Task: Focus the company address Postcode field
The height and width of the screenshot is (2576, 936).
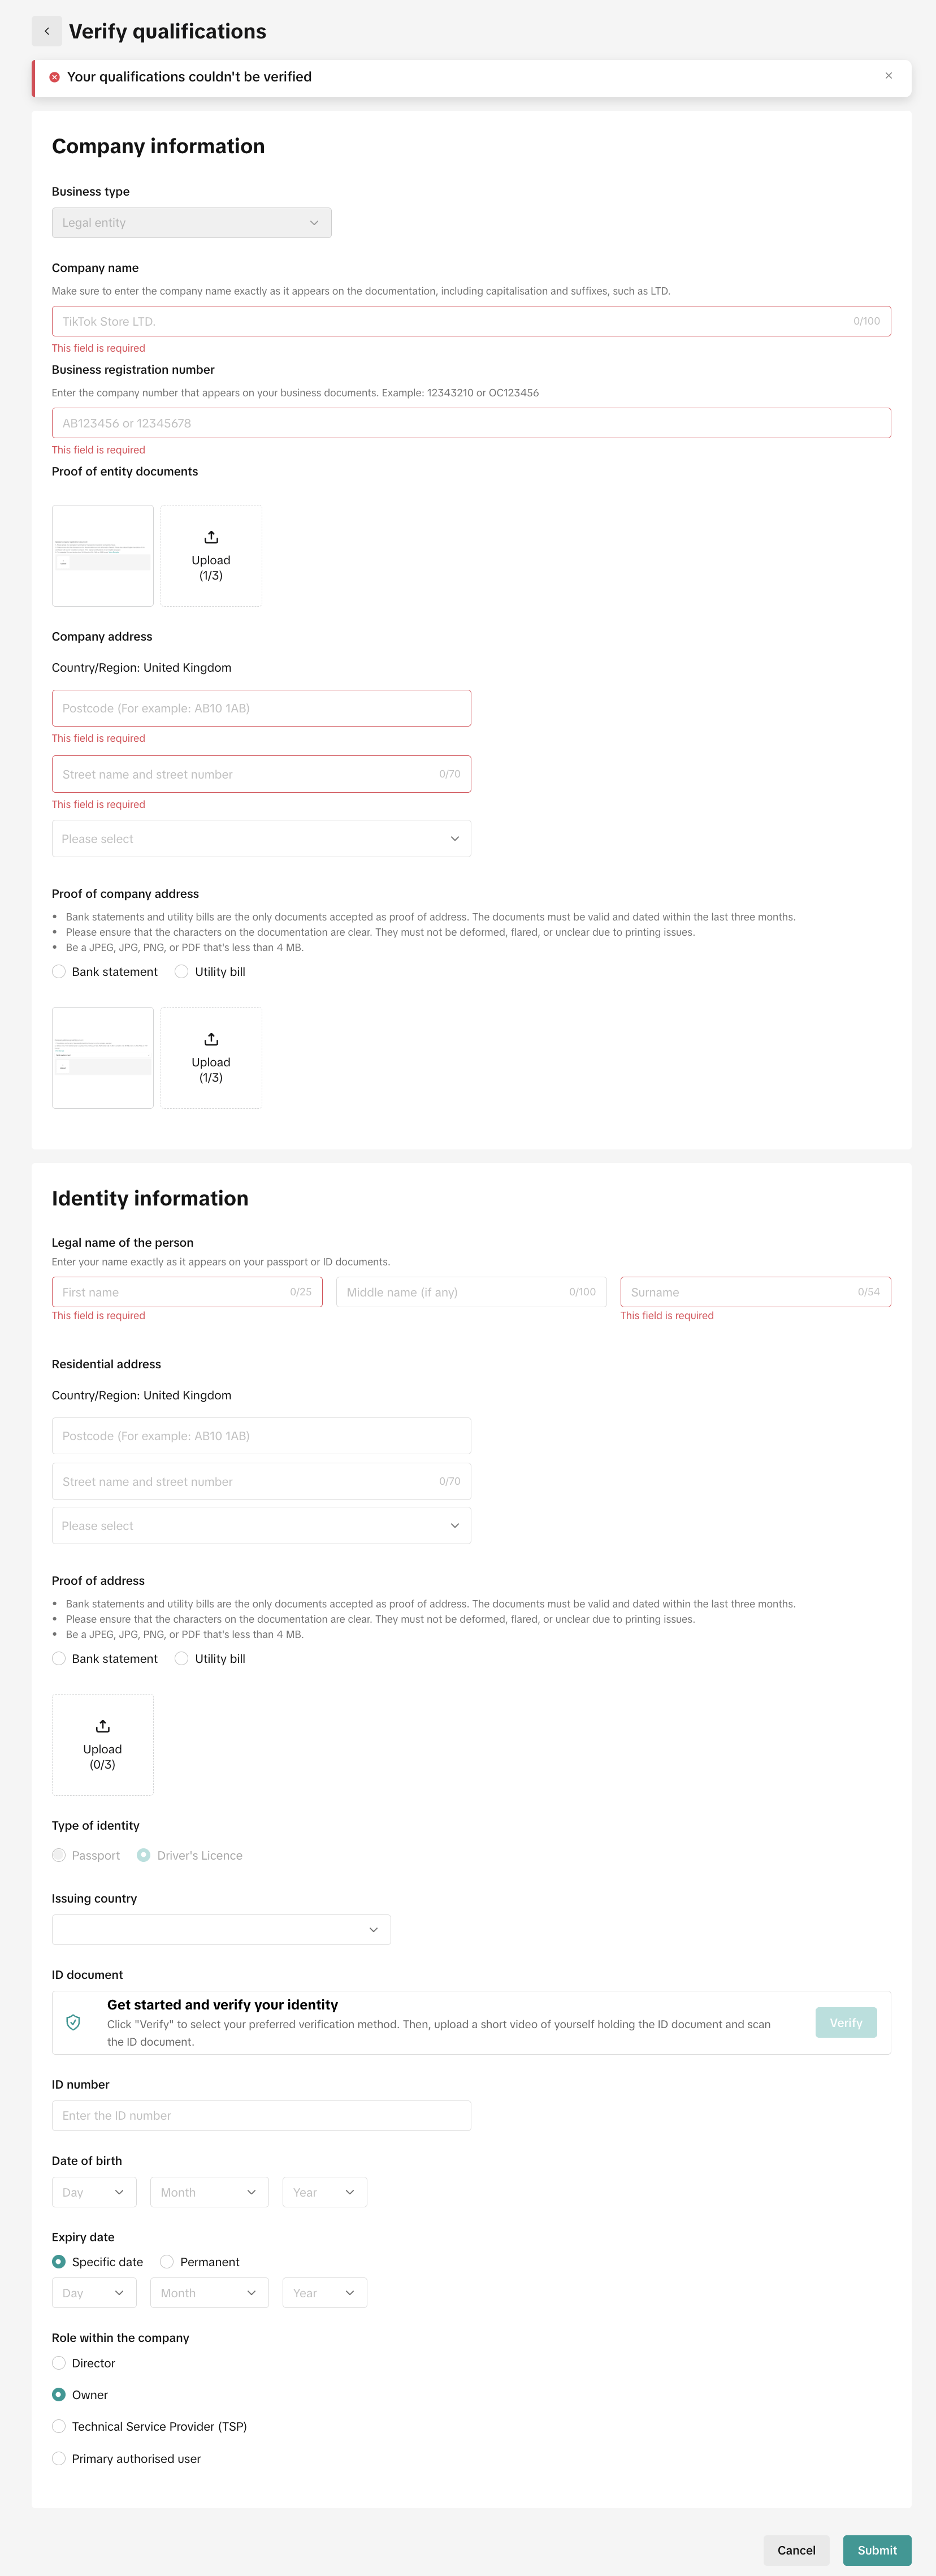Action: (x=261, y=708)
